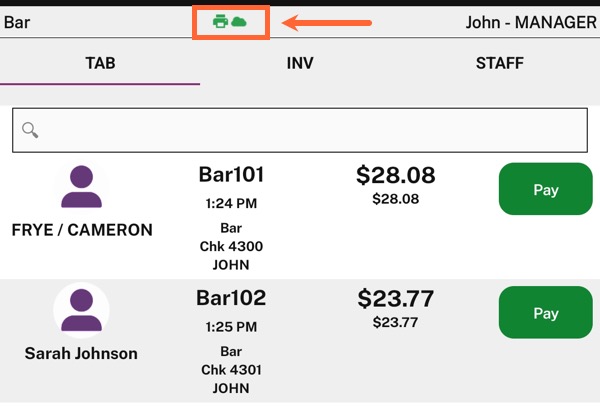Focus the tab search field
This screenshot has width=600, height=417.
pos(300,130)
